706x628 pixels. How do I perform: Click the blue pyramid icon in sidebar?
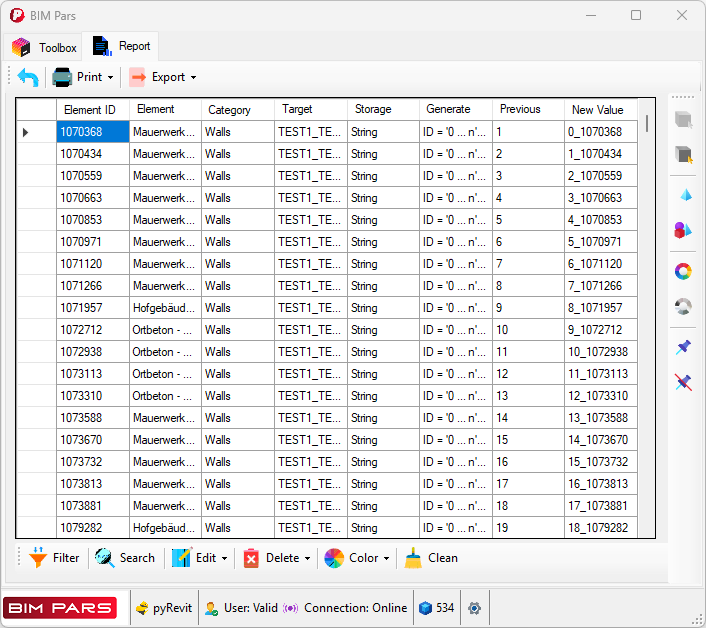click(x=684, y=194)
